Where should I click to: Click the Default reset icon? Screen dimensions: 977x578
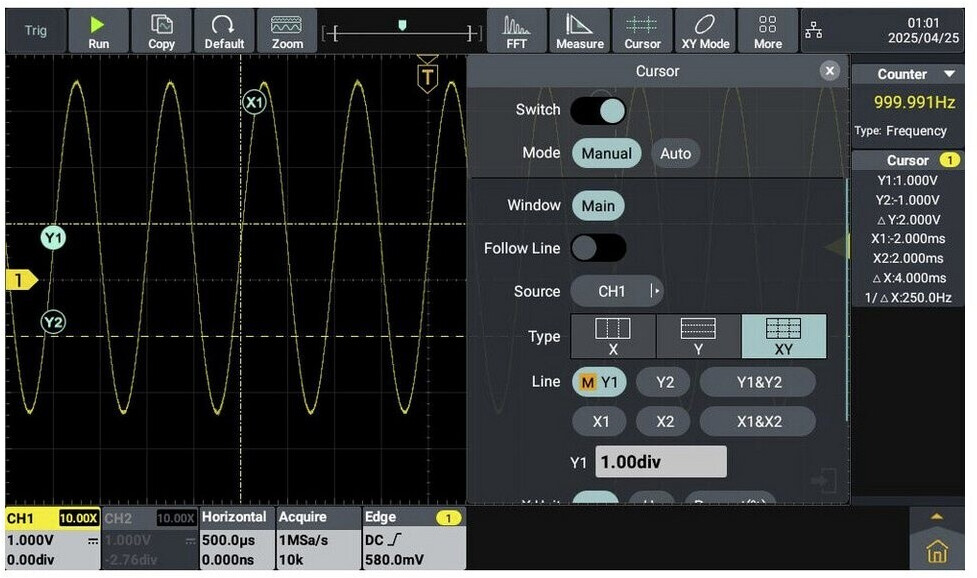(x=224, y=31)
